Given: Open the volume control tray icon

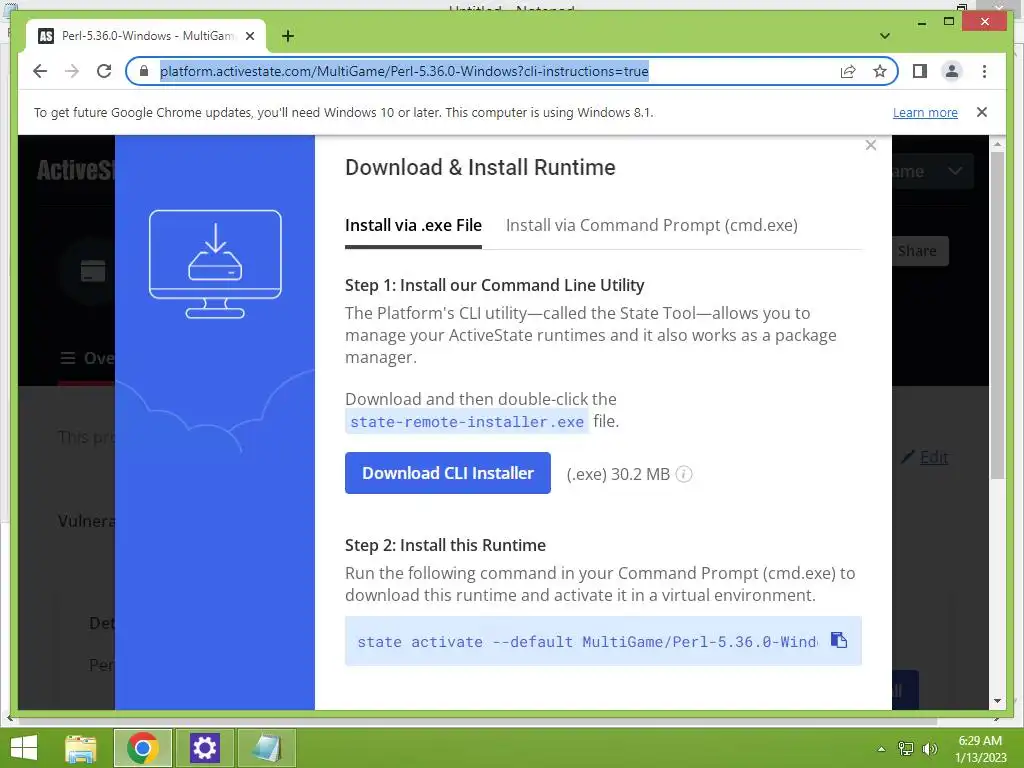Looking at the screenshot, I should [x=930, y=748].
